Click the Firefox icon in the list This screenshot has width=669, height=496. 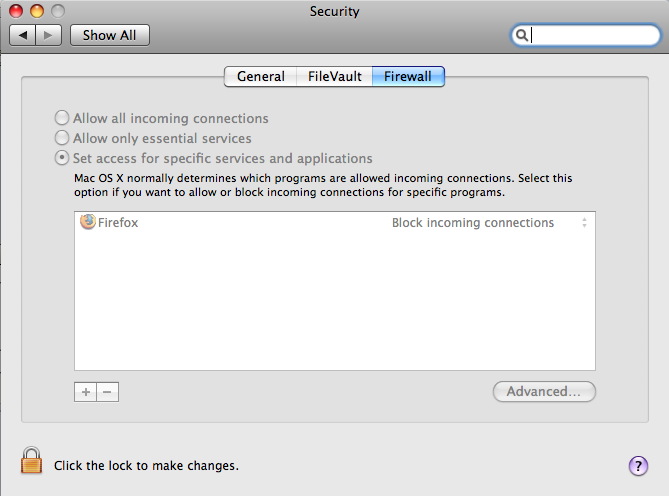(x=87, y=223)
